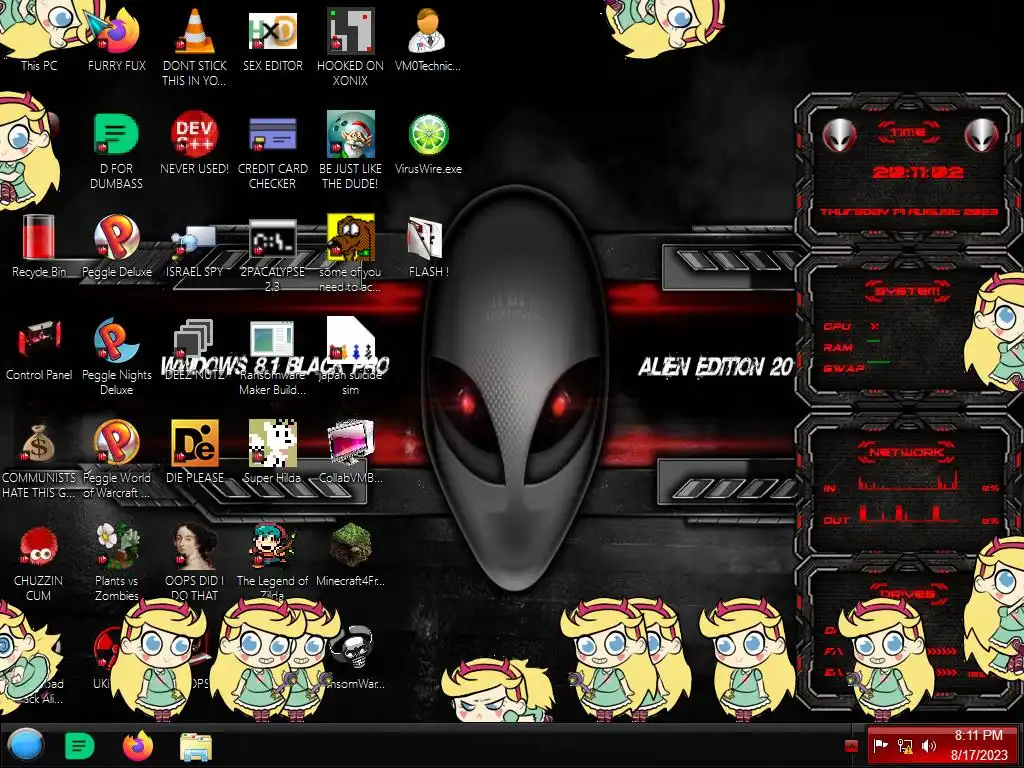The height and width of the screenshot is (768, 1024).
Task: Click the NETWORK widget OUT graph
Action: (909, 513)
